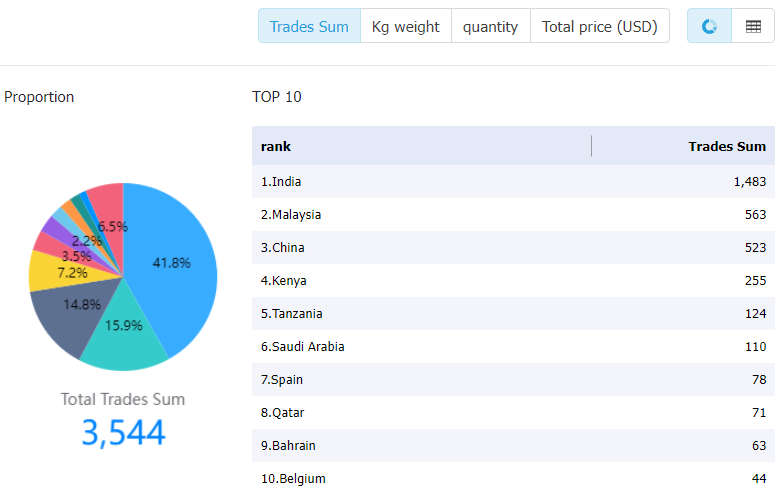Click the Proportion heading
Screen dimensions: 783x504
click(x=39, y=97)
